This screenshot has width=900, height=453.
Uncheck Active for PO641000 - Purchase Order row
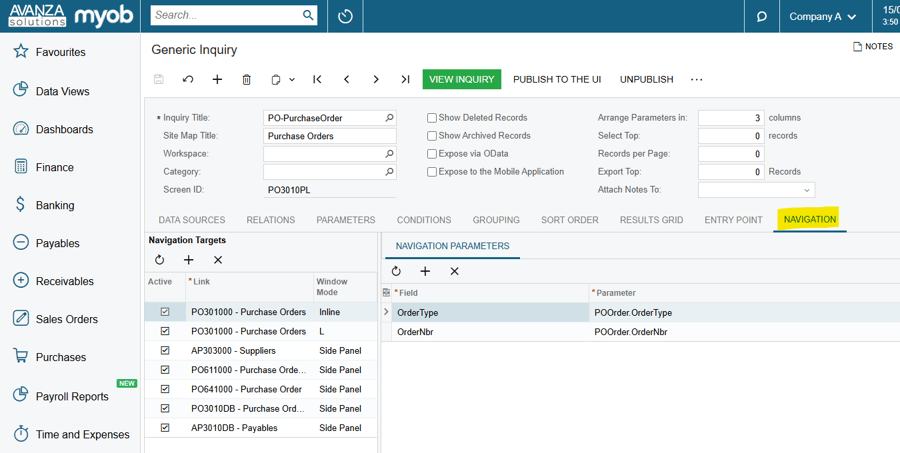pyautogui.click(x=165, y=389)
